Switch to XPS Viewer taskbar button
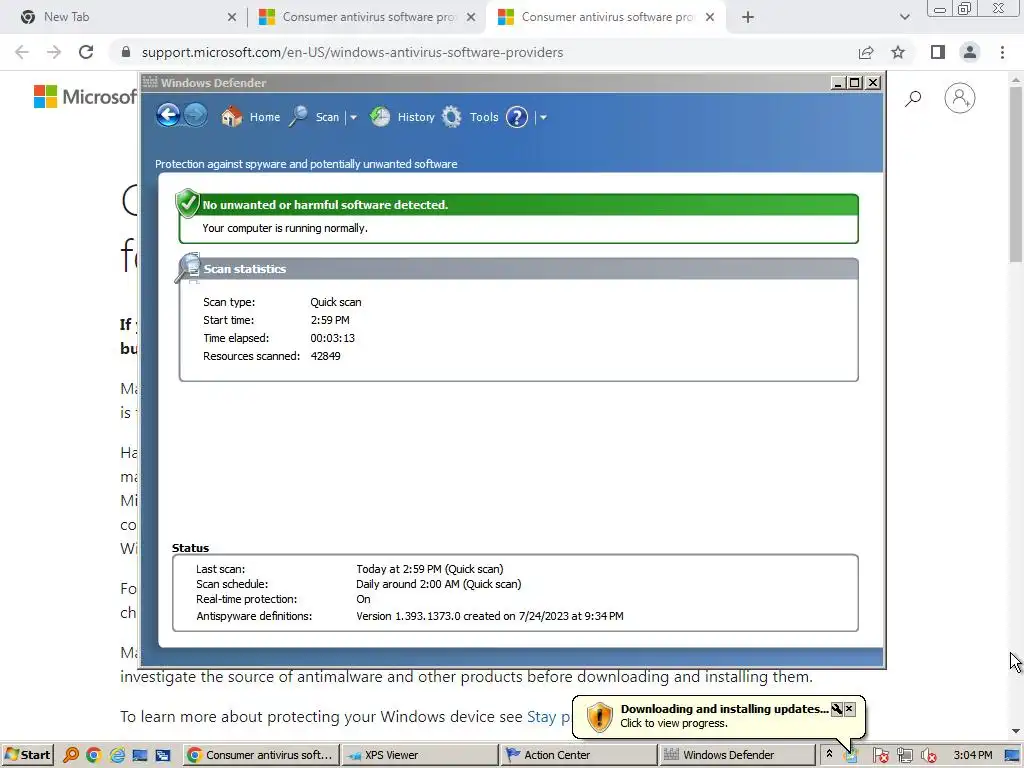This screenshot has height=768, width=1024. (x=420, y=755)
